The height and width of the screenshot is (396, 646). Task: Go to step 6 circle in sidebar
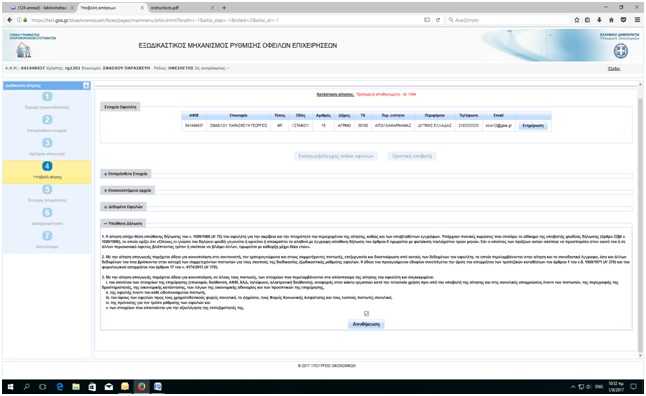47,213
